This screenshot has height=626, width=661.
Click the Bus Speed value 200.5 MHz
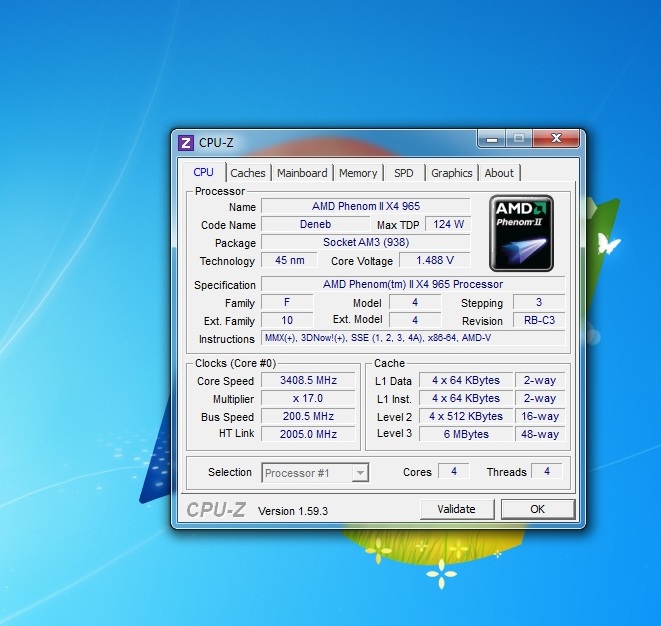pos(308,416)
